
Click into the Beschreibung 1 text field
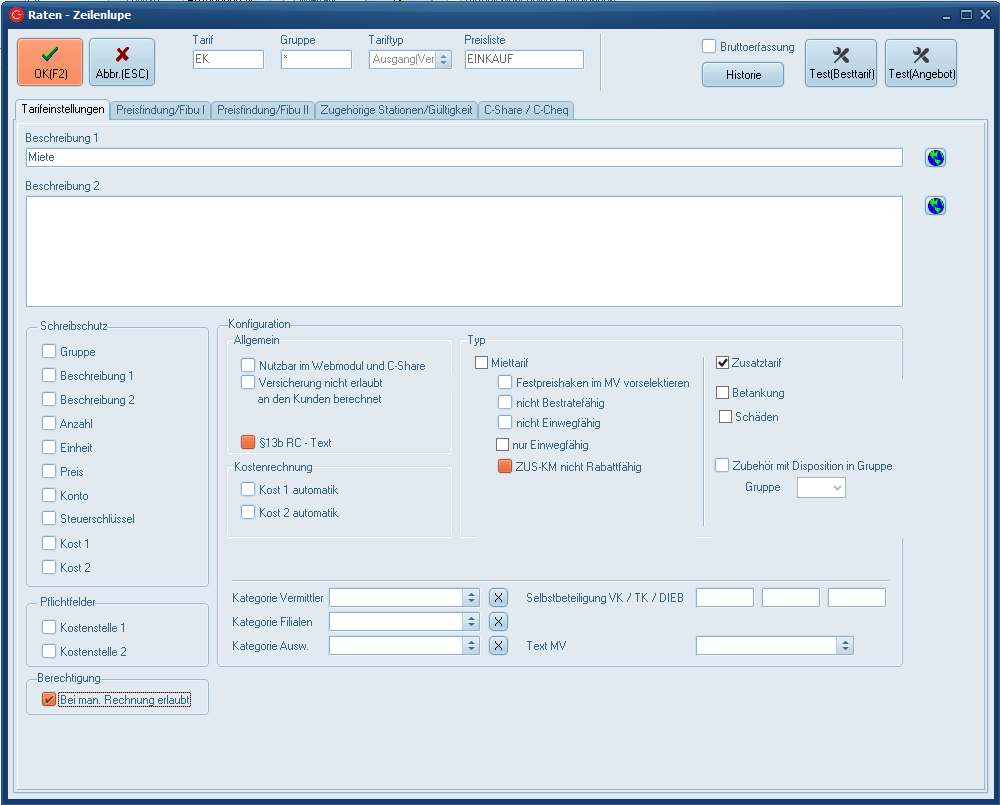(464, 158)
